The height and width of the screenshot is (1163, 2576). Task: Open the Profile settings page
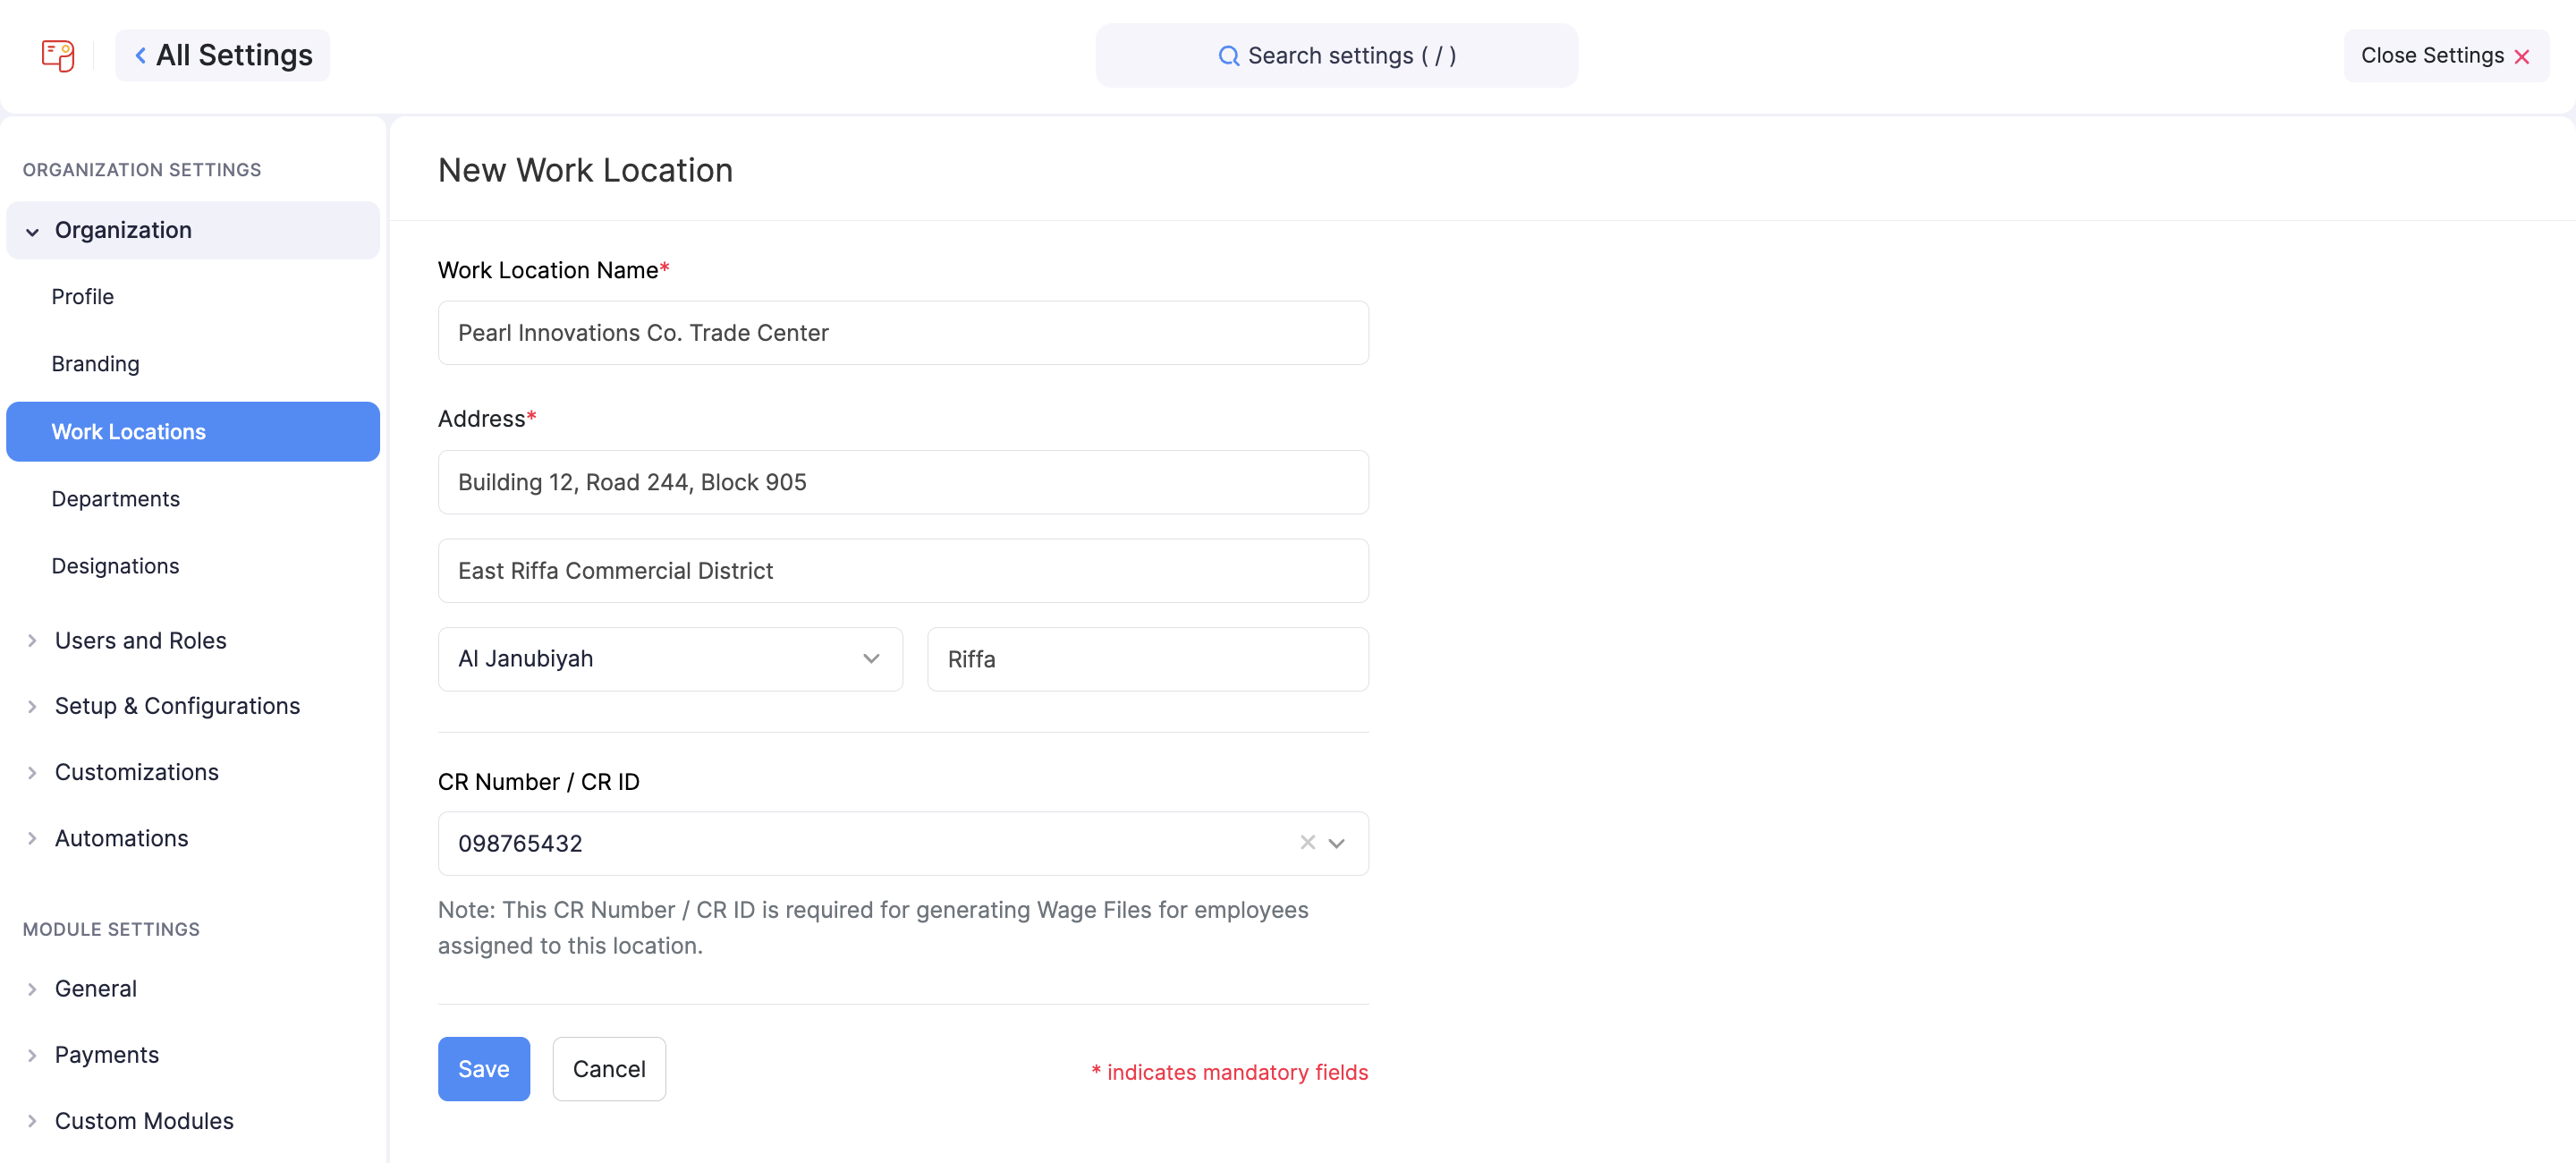point(83,297)
